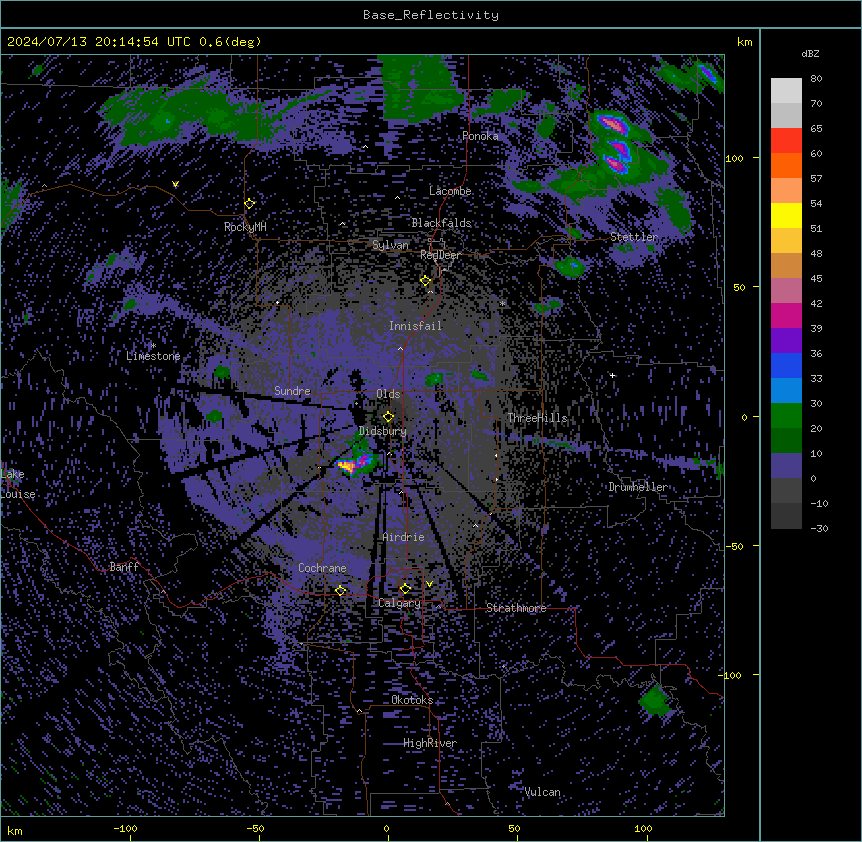Click the Banff town label
Screen dimensions: 862x842
click(x=124, y=567)
